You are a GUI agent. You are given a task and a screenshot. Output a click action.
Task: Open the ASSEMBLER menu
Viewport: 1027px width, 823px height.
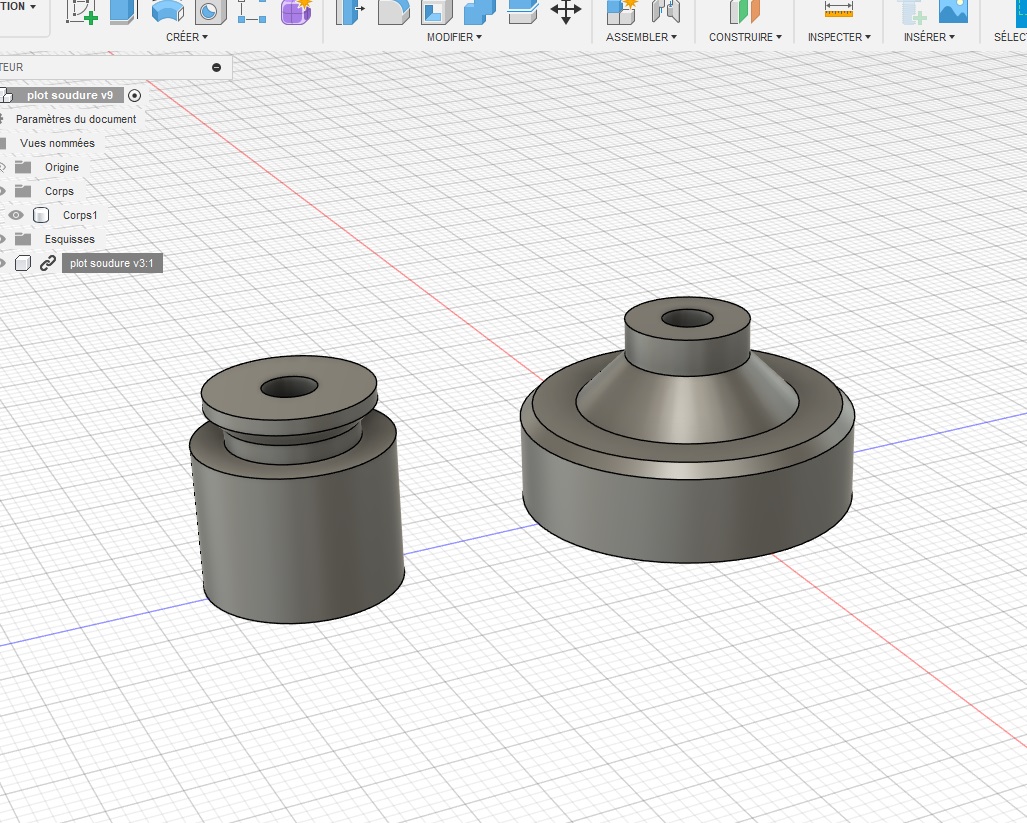pyautogui.click(x=641, y=37)
